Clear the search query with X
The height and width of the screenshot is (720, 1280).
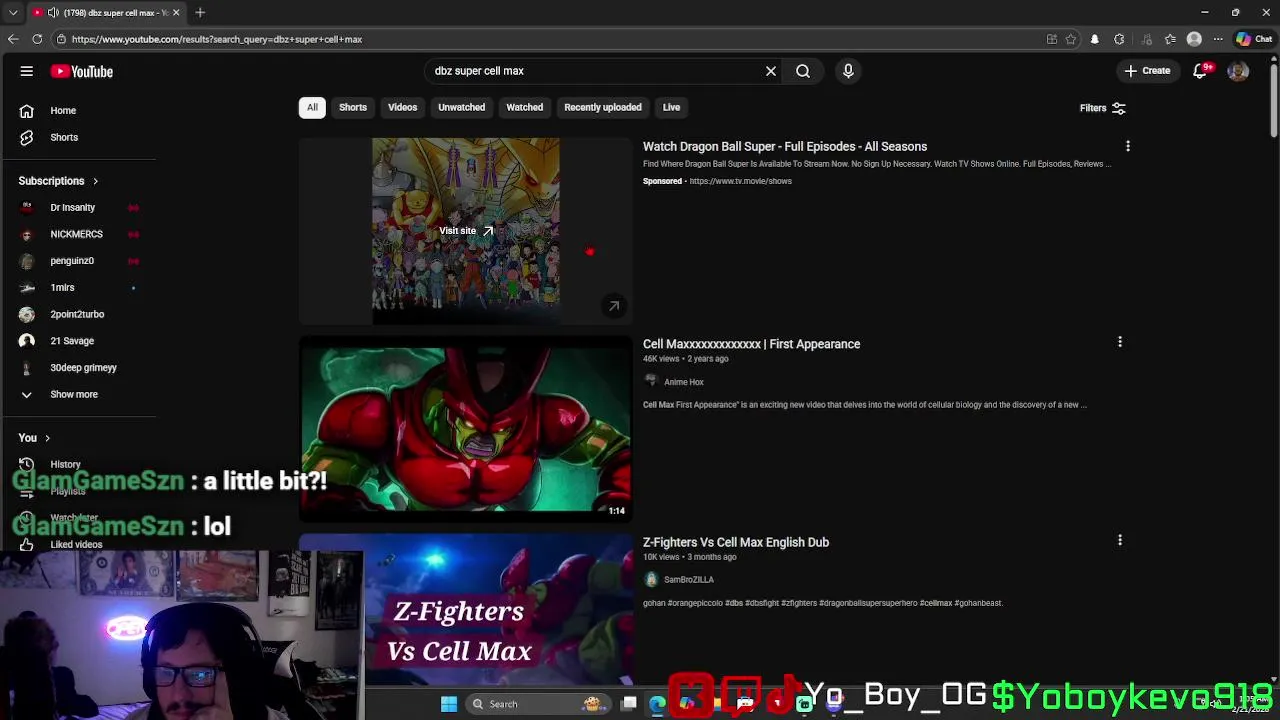[771, 71]
